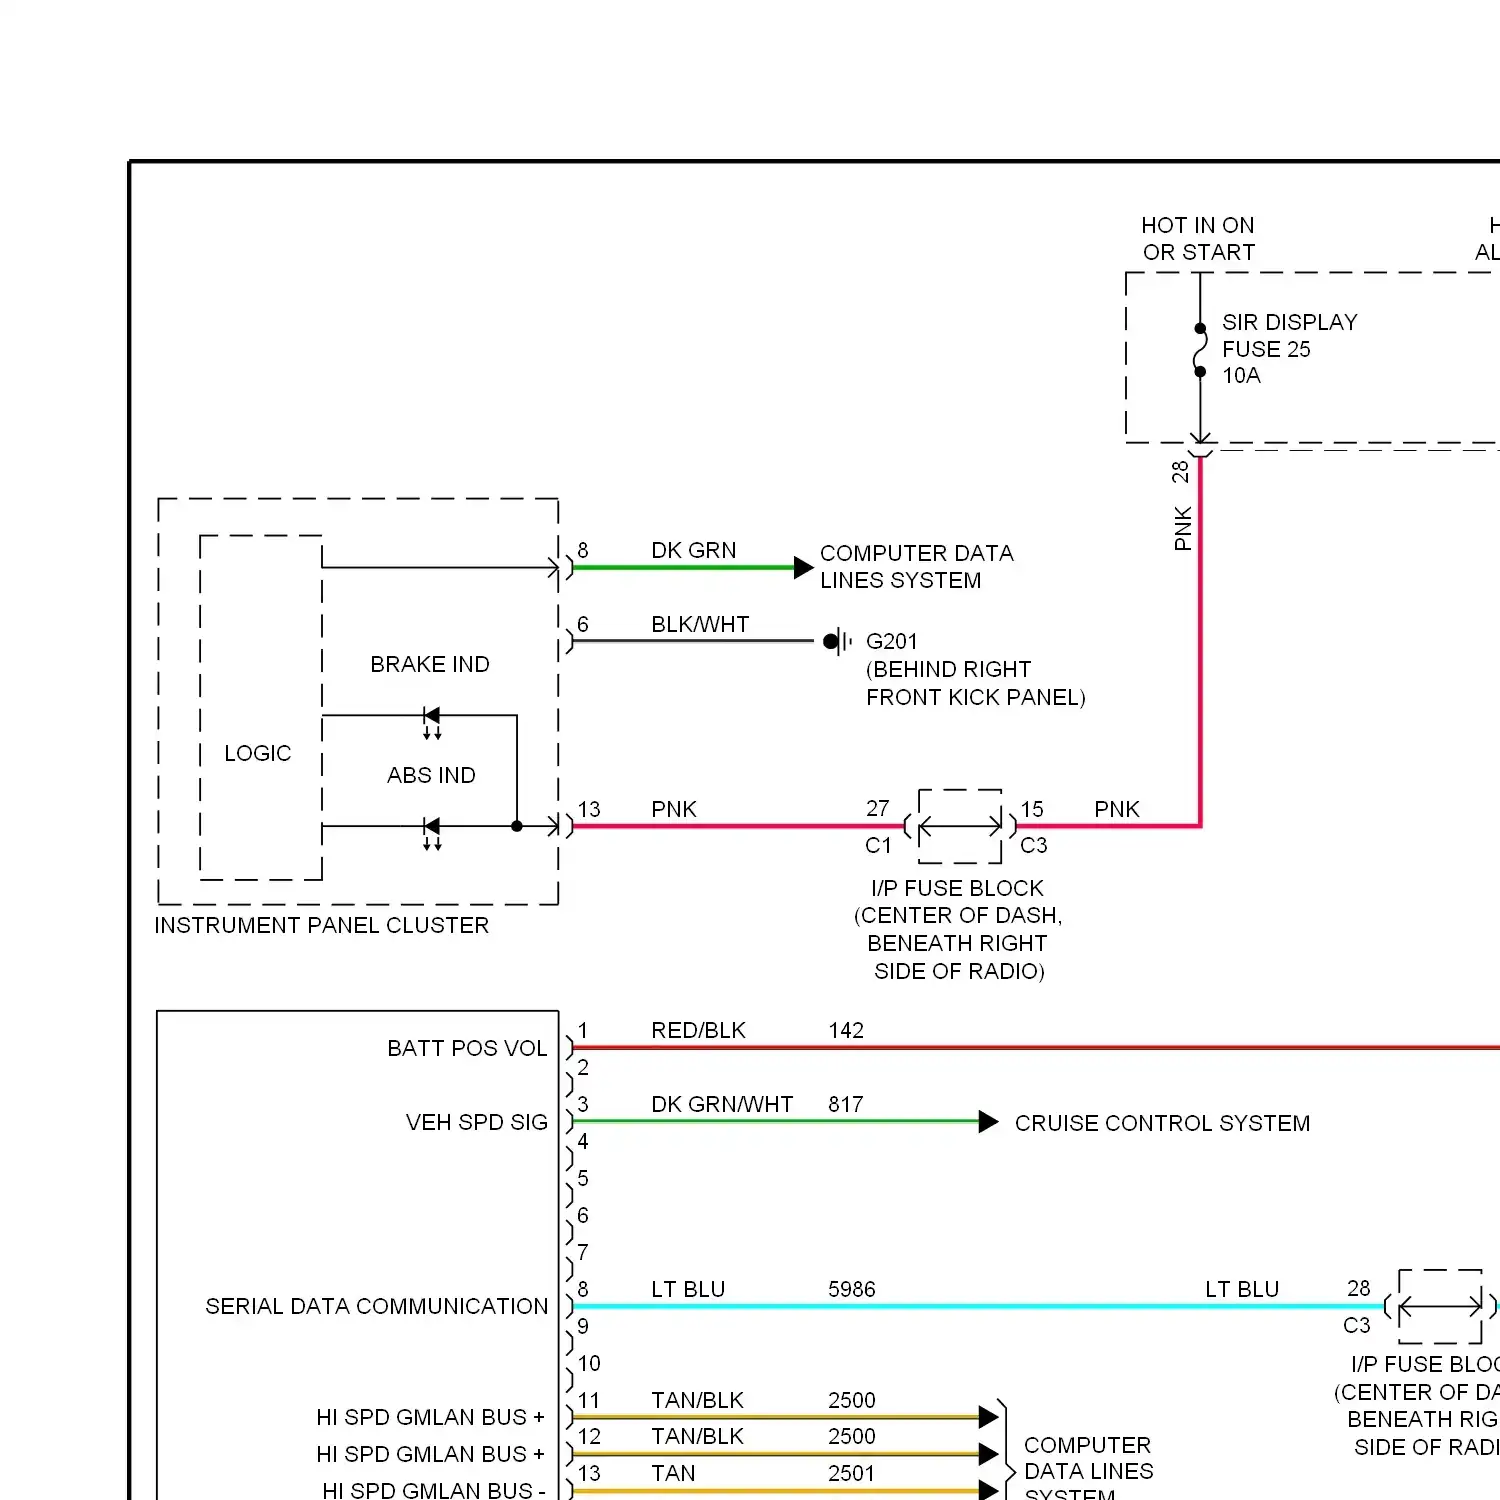The width and height of the screenshot is (1500, 1500).
Task: Select "HI SPD GMLAN BUS +" at pin 11
Action: 430,1418
